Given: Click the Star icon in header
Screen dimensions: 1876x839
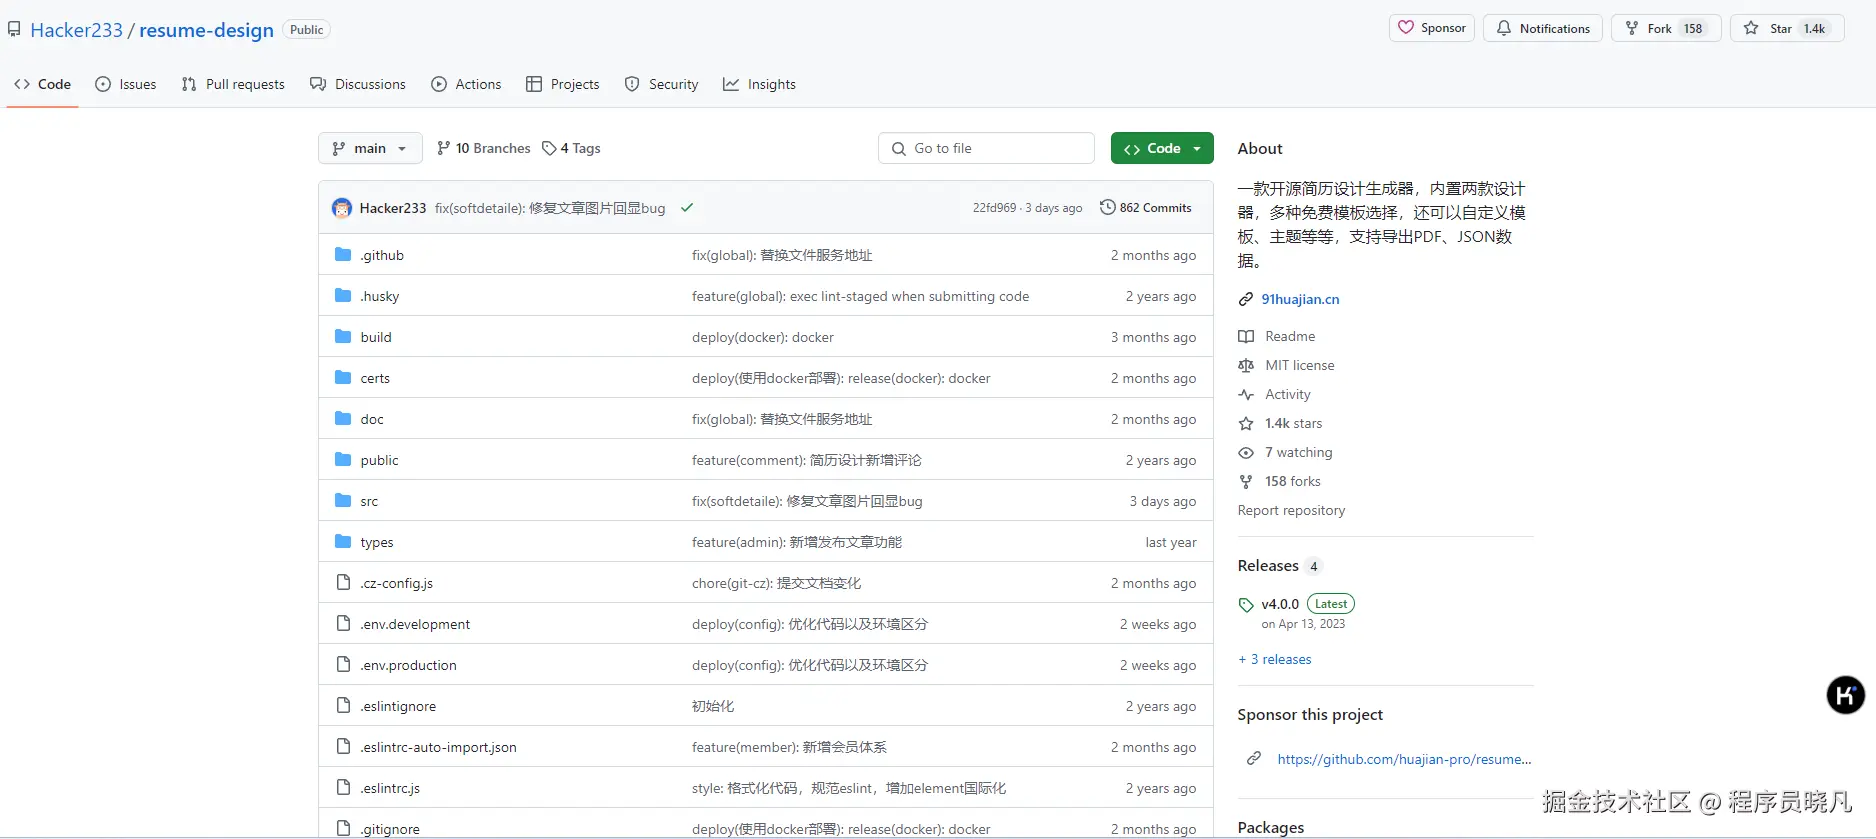Looking at the screenshot, I should tap(1751, 28).
